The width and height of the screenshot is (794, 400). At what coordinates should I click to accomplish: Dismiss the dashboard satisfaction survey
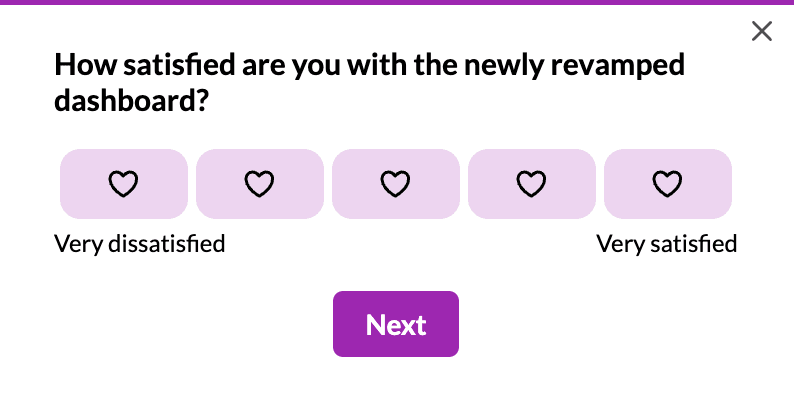tap(762, 32)
